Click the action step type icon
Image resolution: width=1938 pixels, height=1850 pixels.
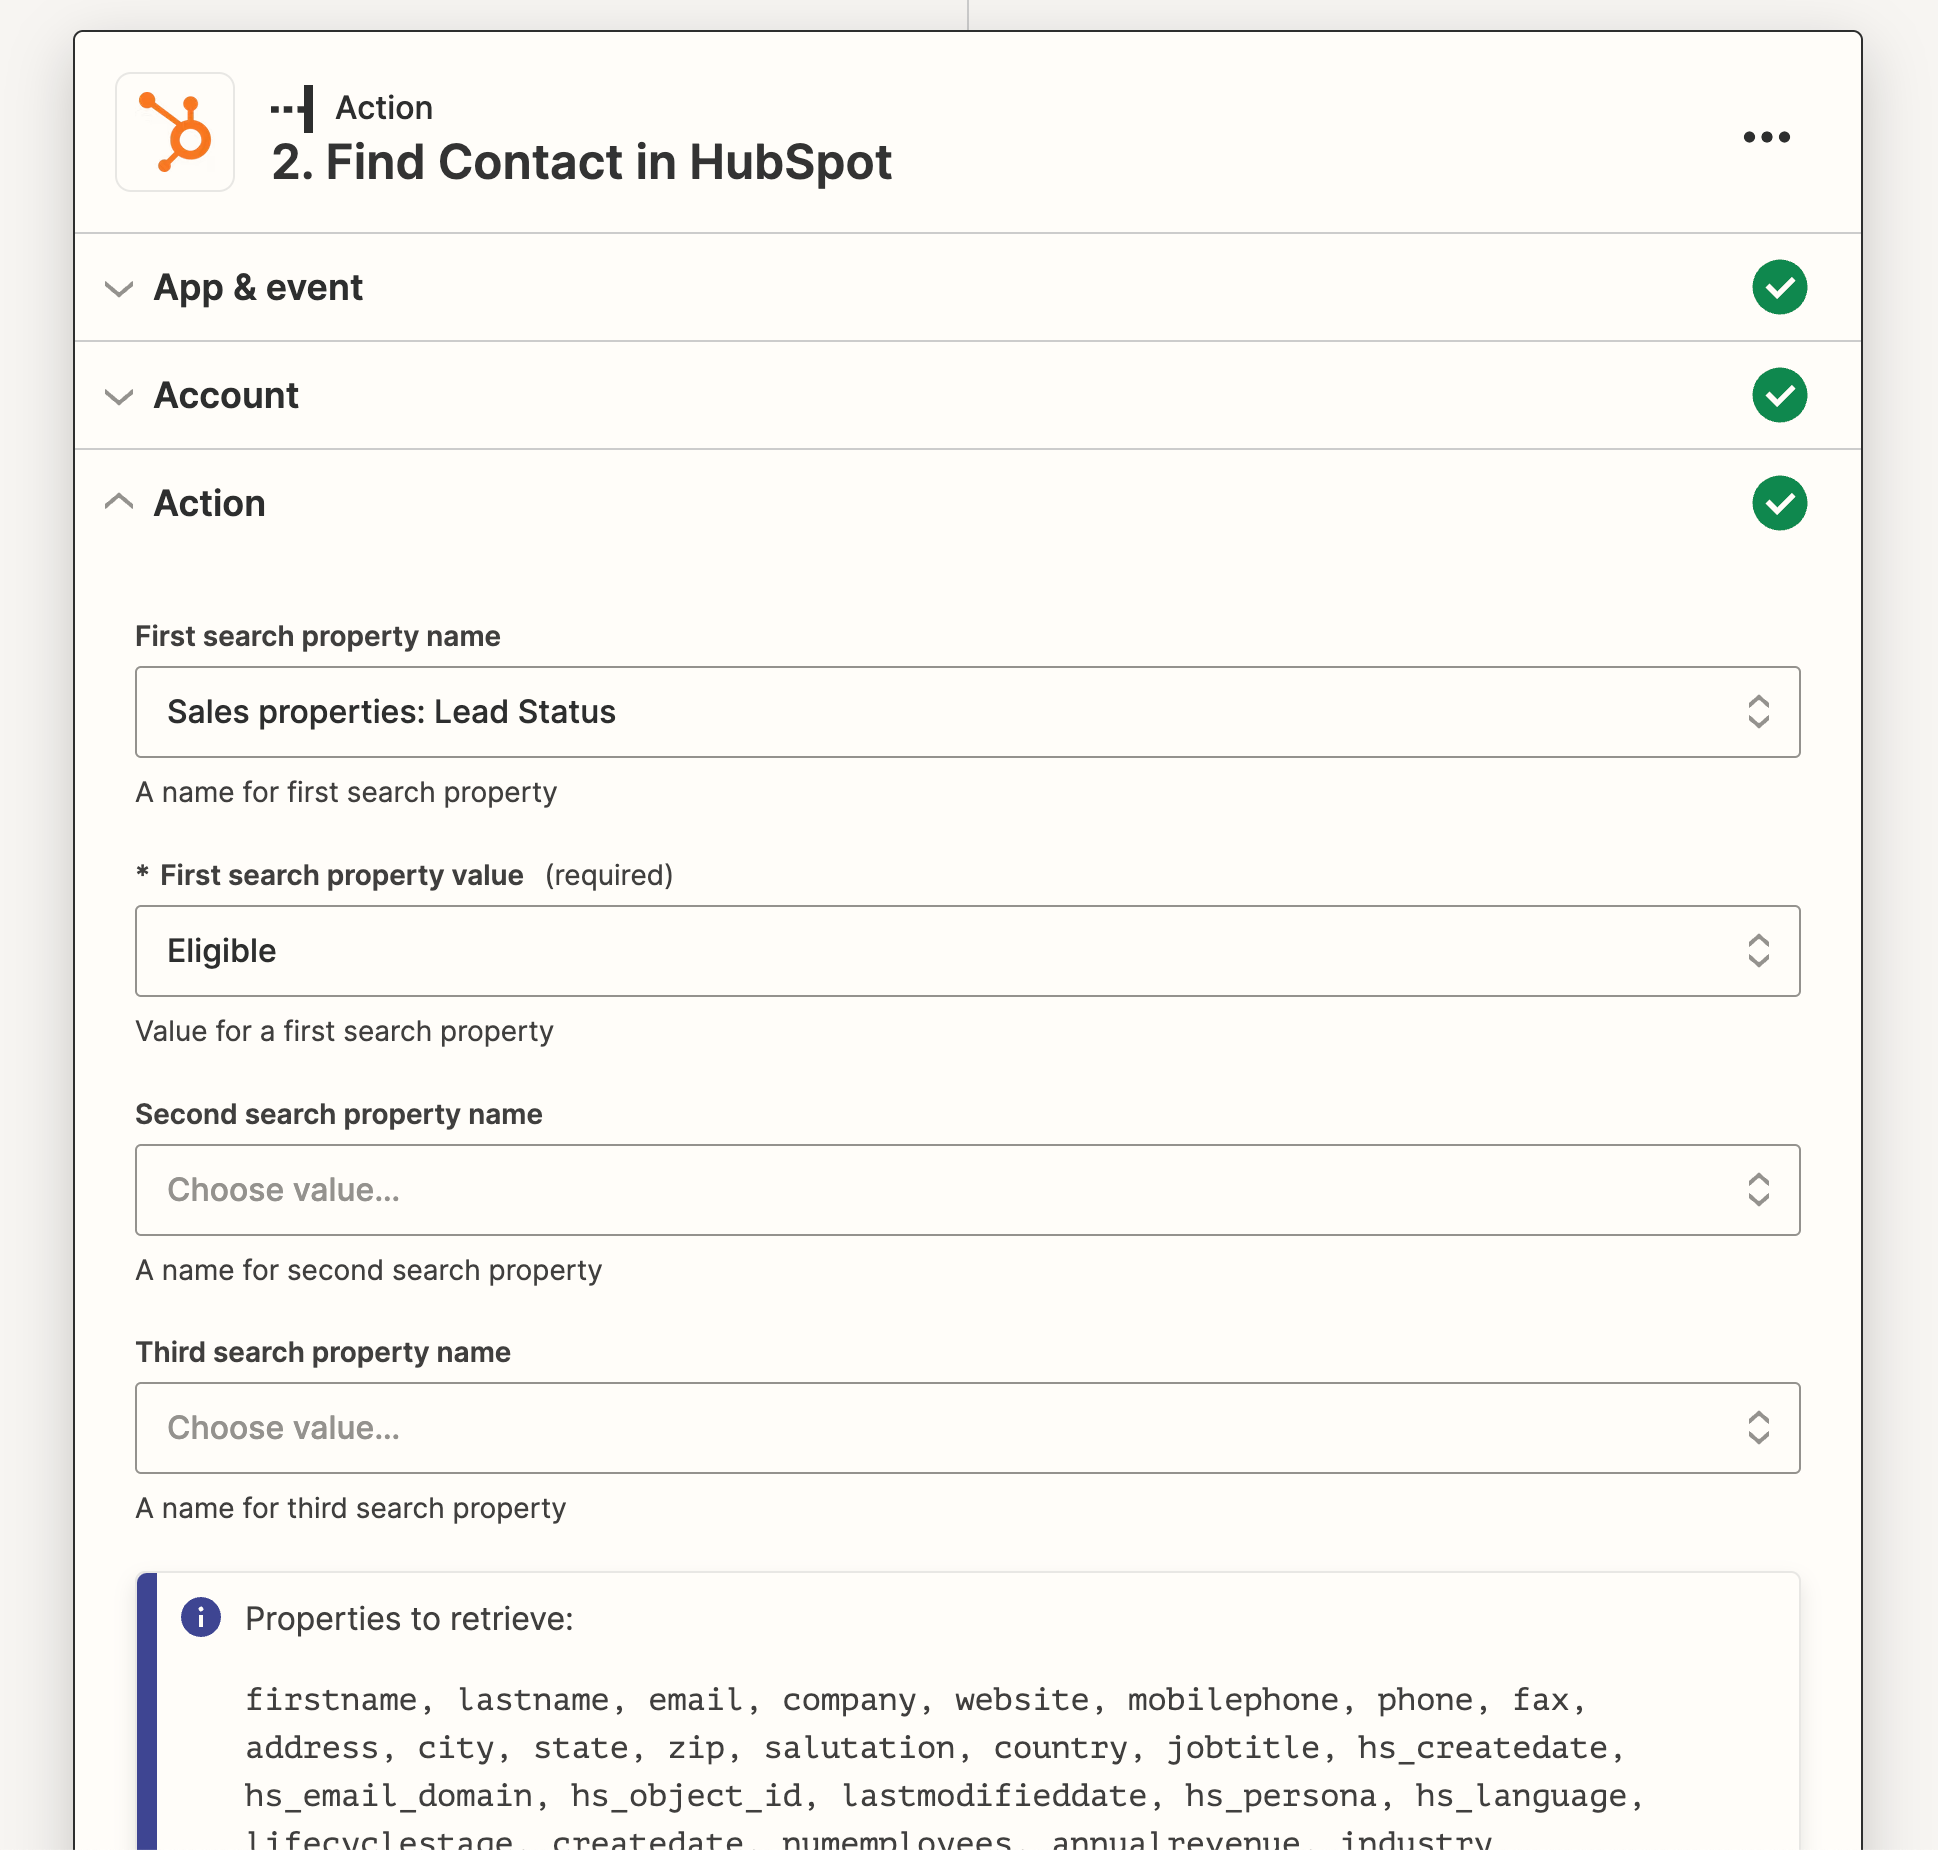(x=292, y=108)
